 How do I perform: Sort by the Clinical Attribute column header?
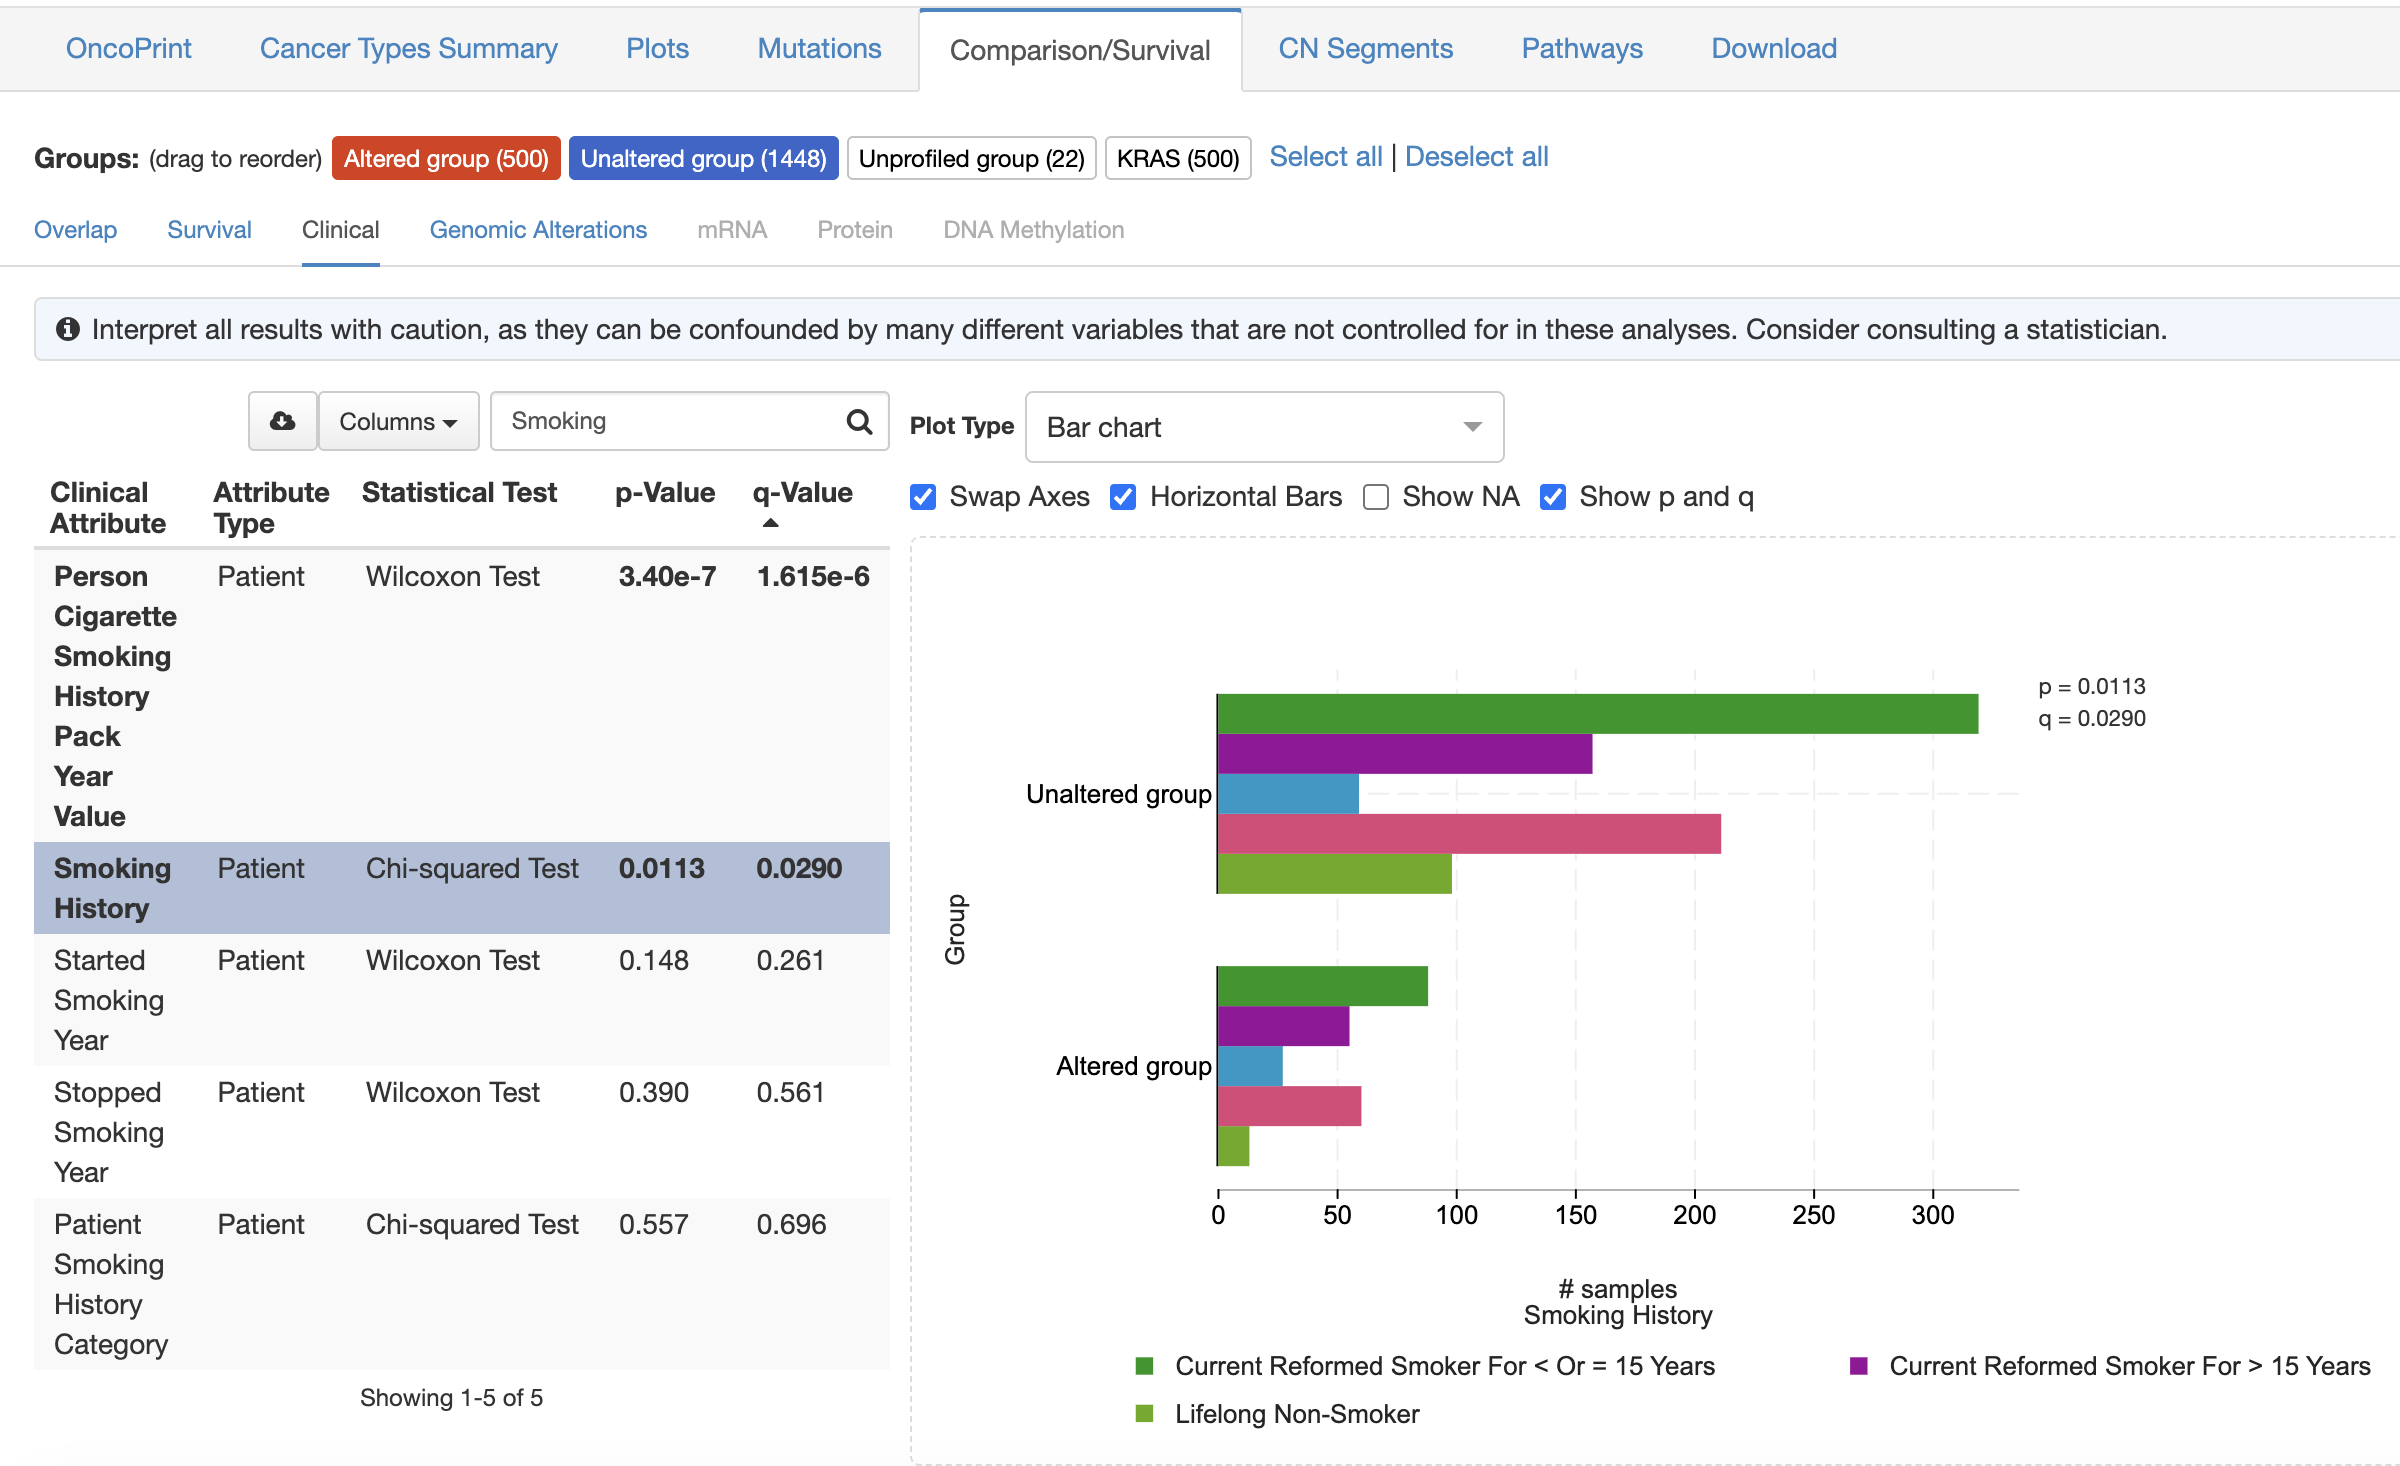[x=108, y=508]
